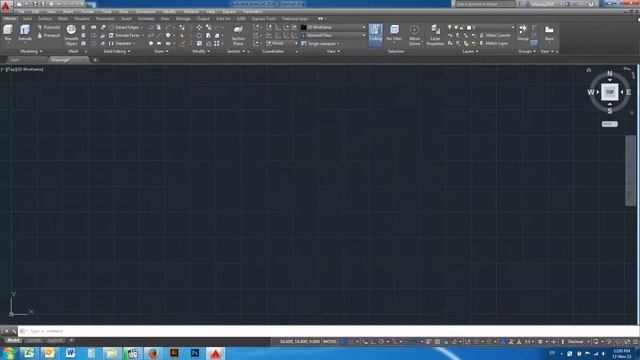Open the WCS dropdown below ViewCube
Viewport: 640px width, 360px height.
point(609,124)
